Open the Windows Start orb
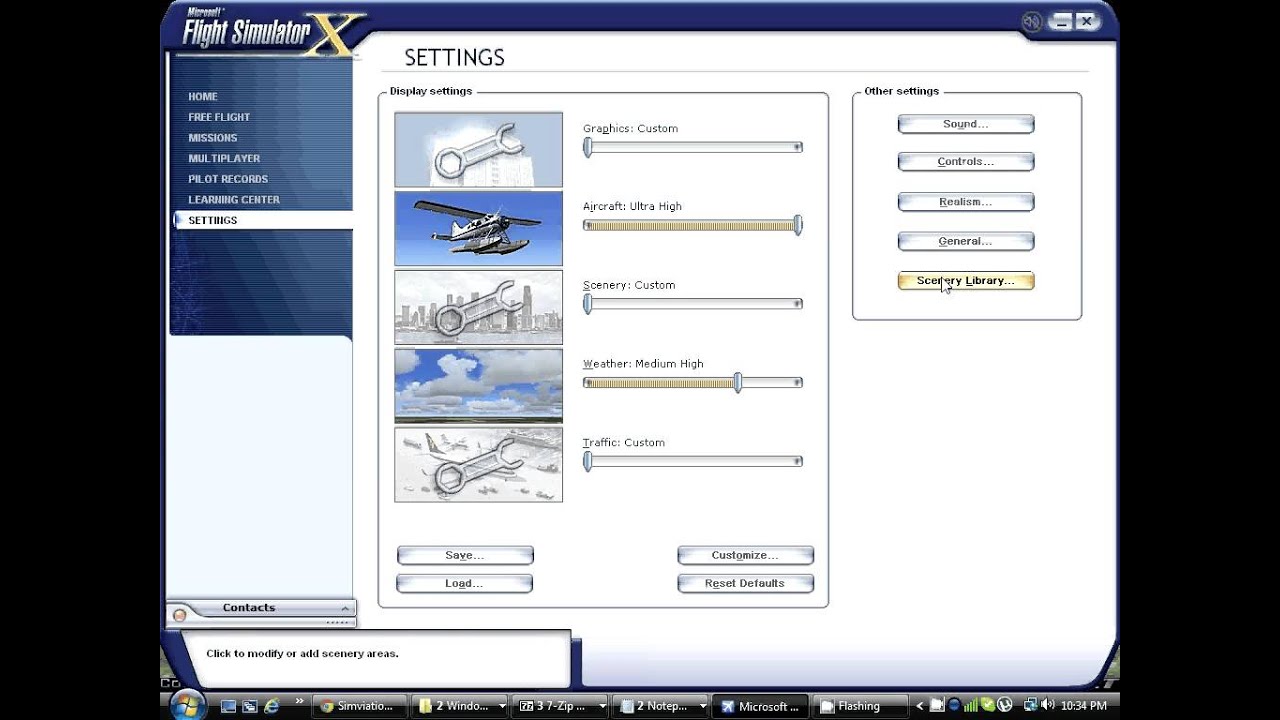This screenshot has width=1280, height=720. 187,705
